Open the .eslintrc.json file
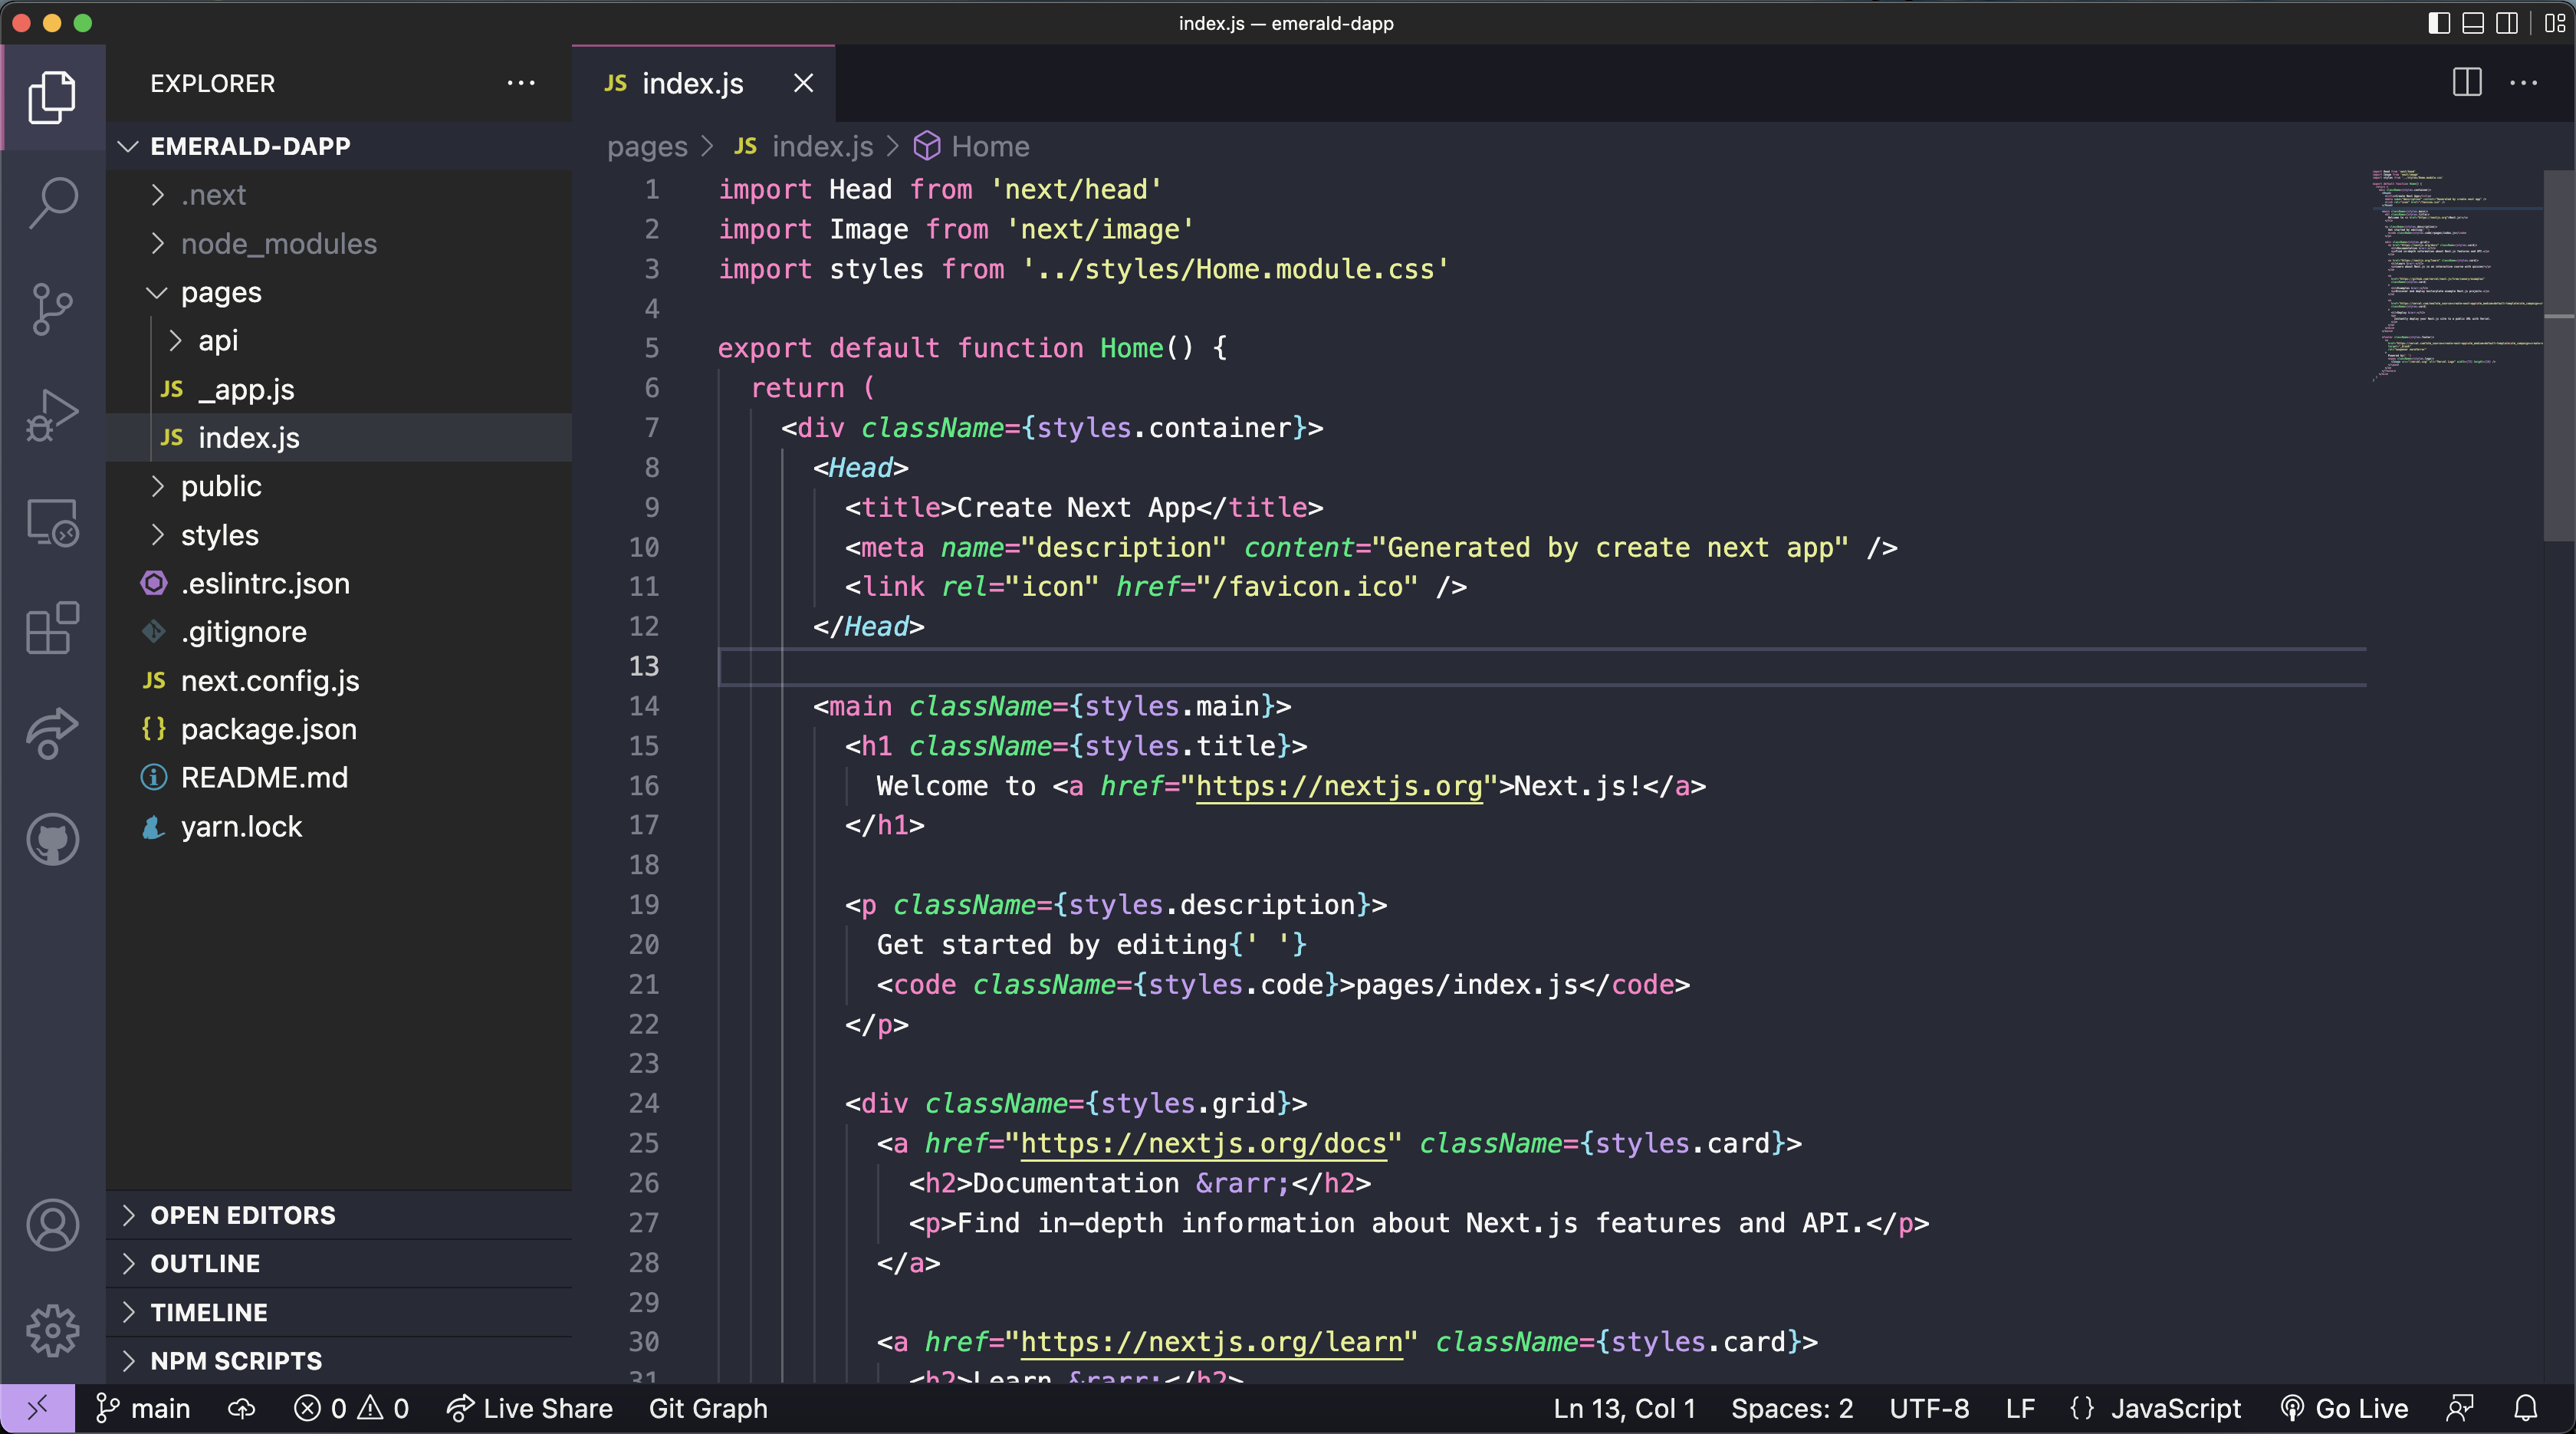The width and height of the screenshot is (2576, 1434). click(338, 583)
